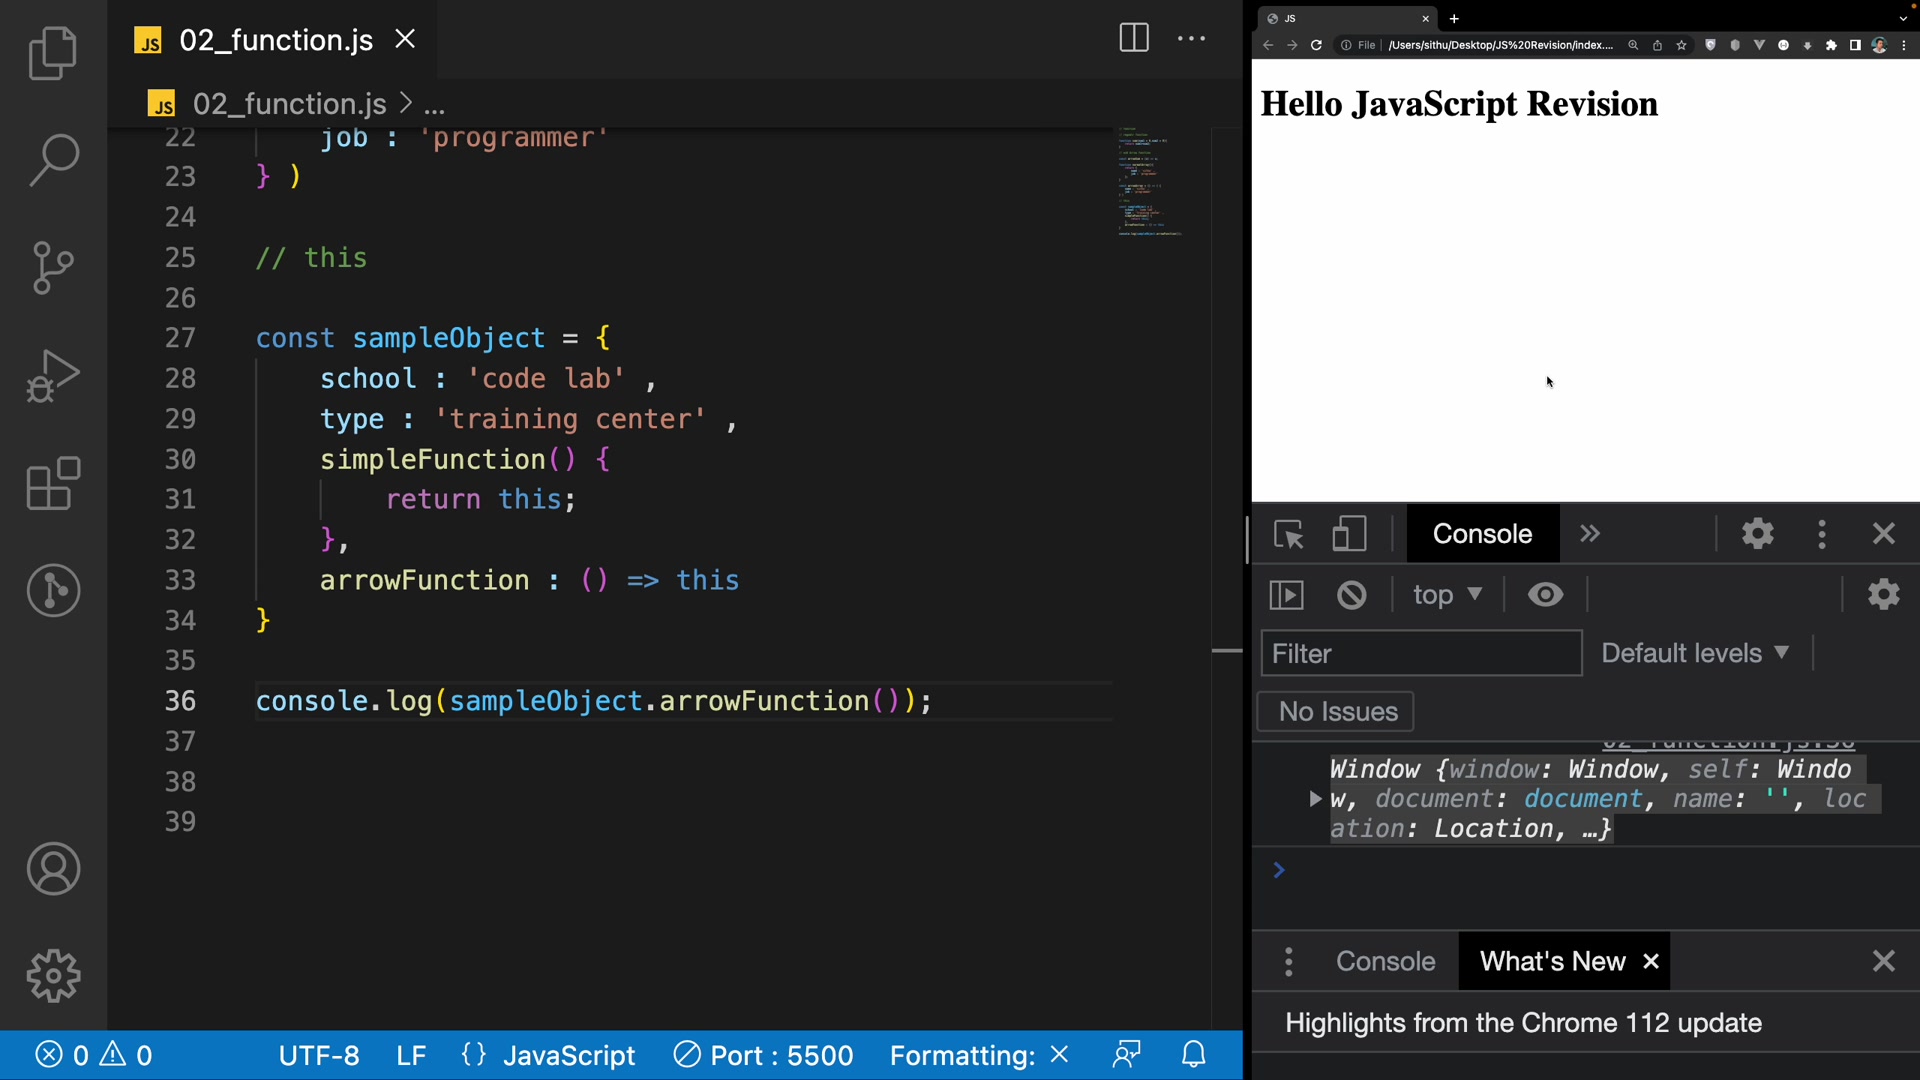This screenshot has width=1920, height=1080.
Task: Switch to the drawer Console tab
Action: point(1385,962)
